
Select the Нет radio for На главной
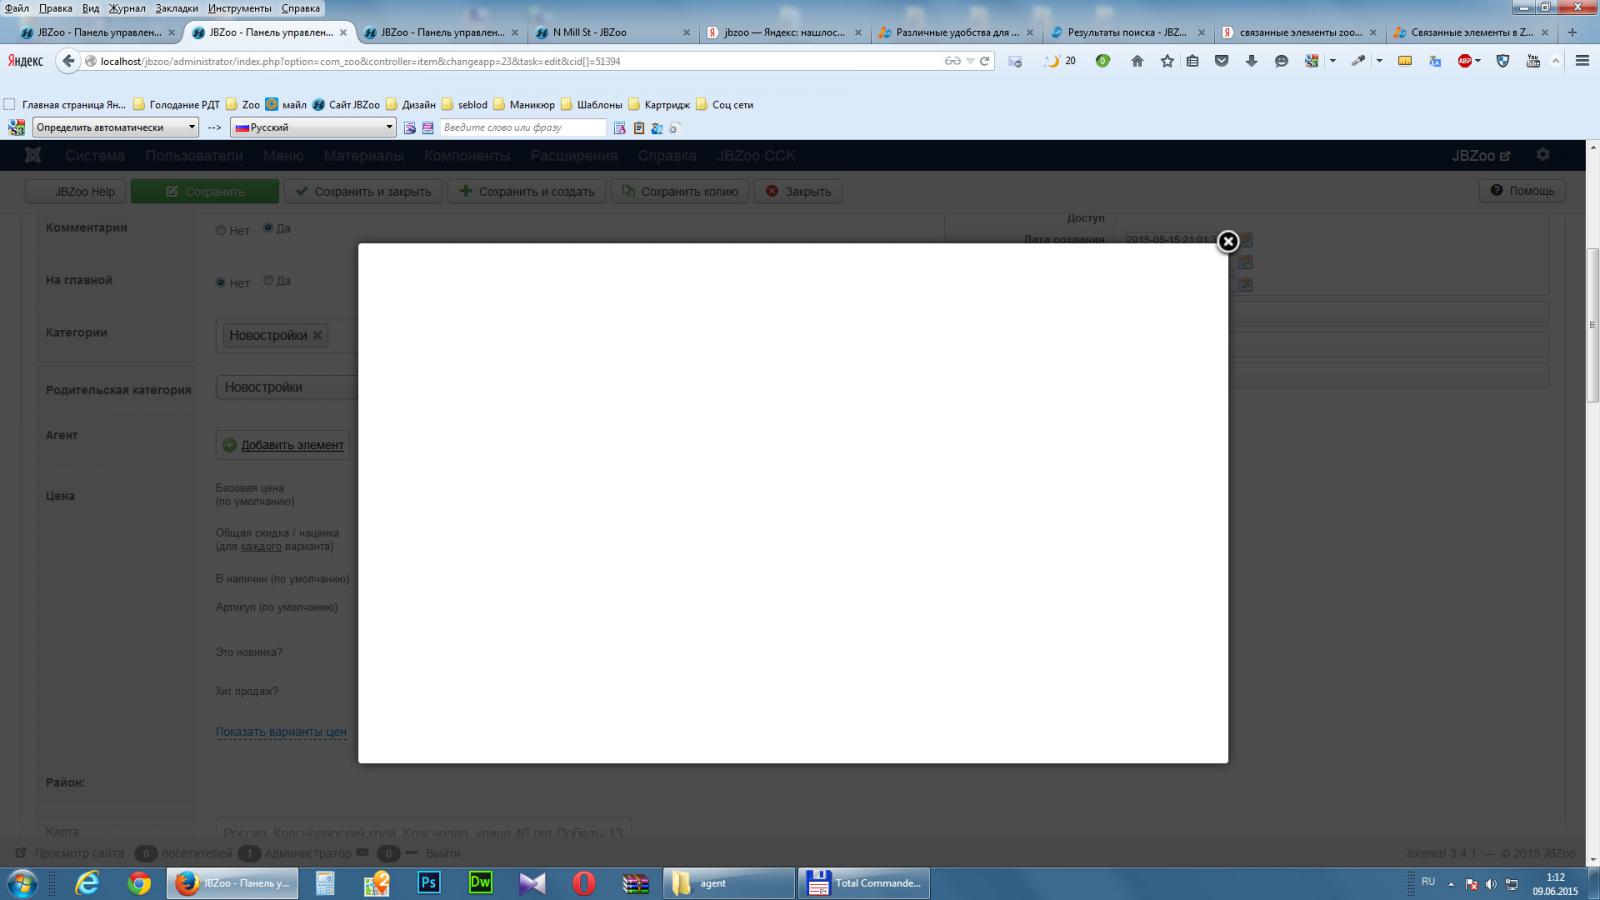221,283
